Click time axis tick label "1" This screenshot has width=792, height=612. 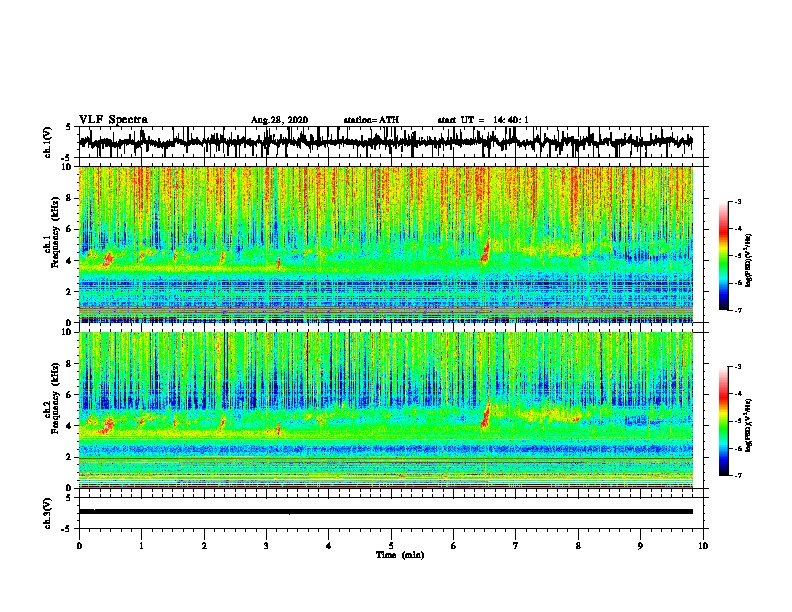pyautogui.click(x=141, y=546)
